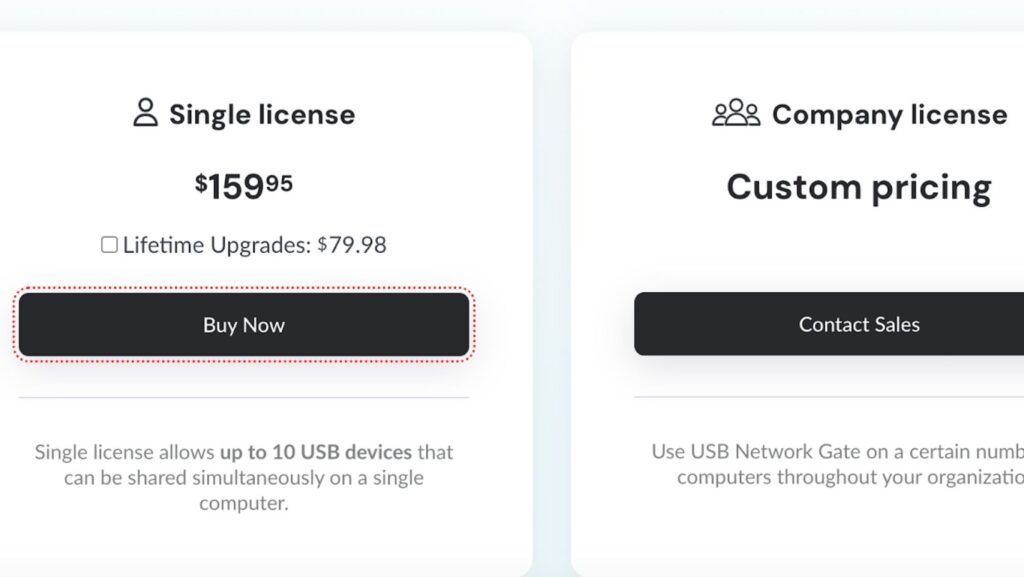This screenshot has height=577, width=1024.
Task: Click the single user person icon
Action: coord(145,113)
